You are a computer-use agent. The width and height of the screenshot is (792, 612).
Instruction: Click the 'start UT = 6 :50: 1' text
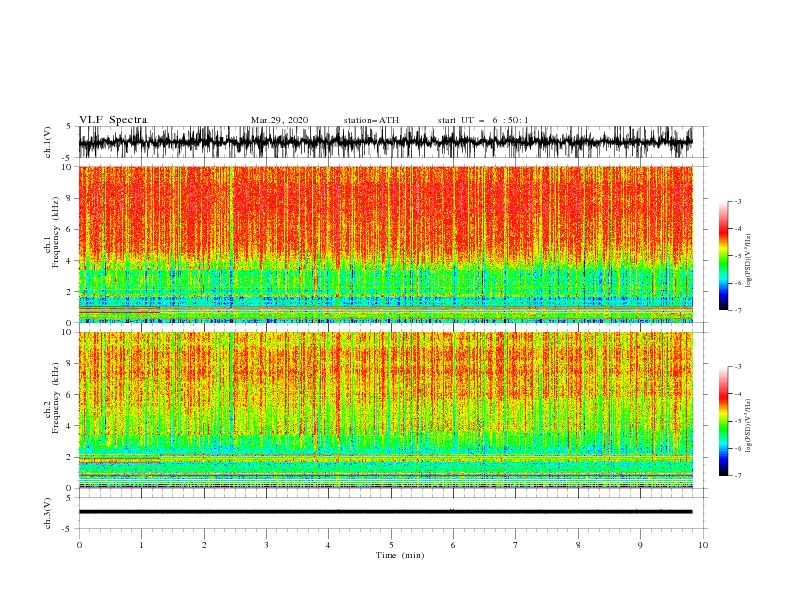click(483, 120)
